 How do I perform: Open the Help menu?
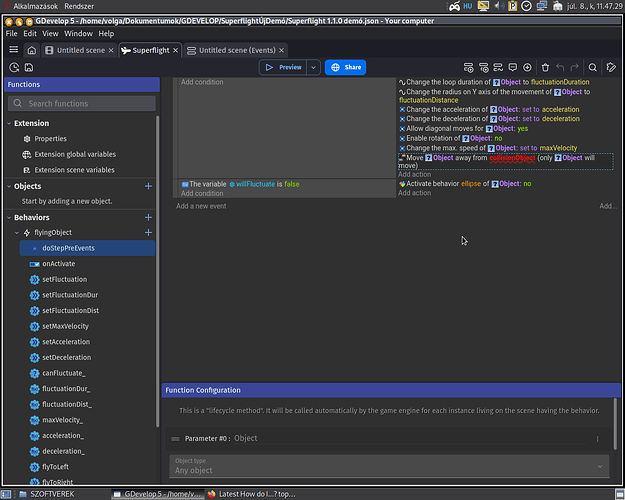tap(106, 33)
